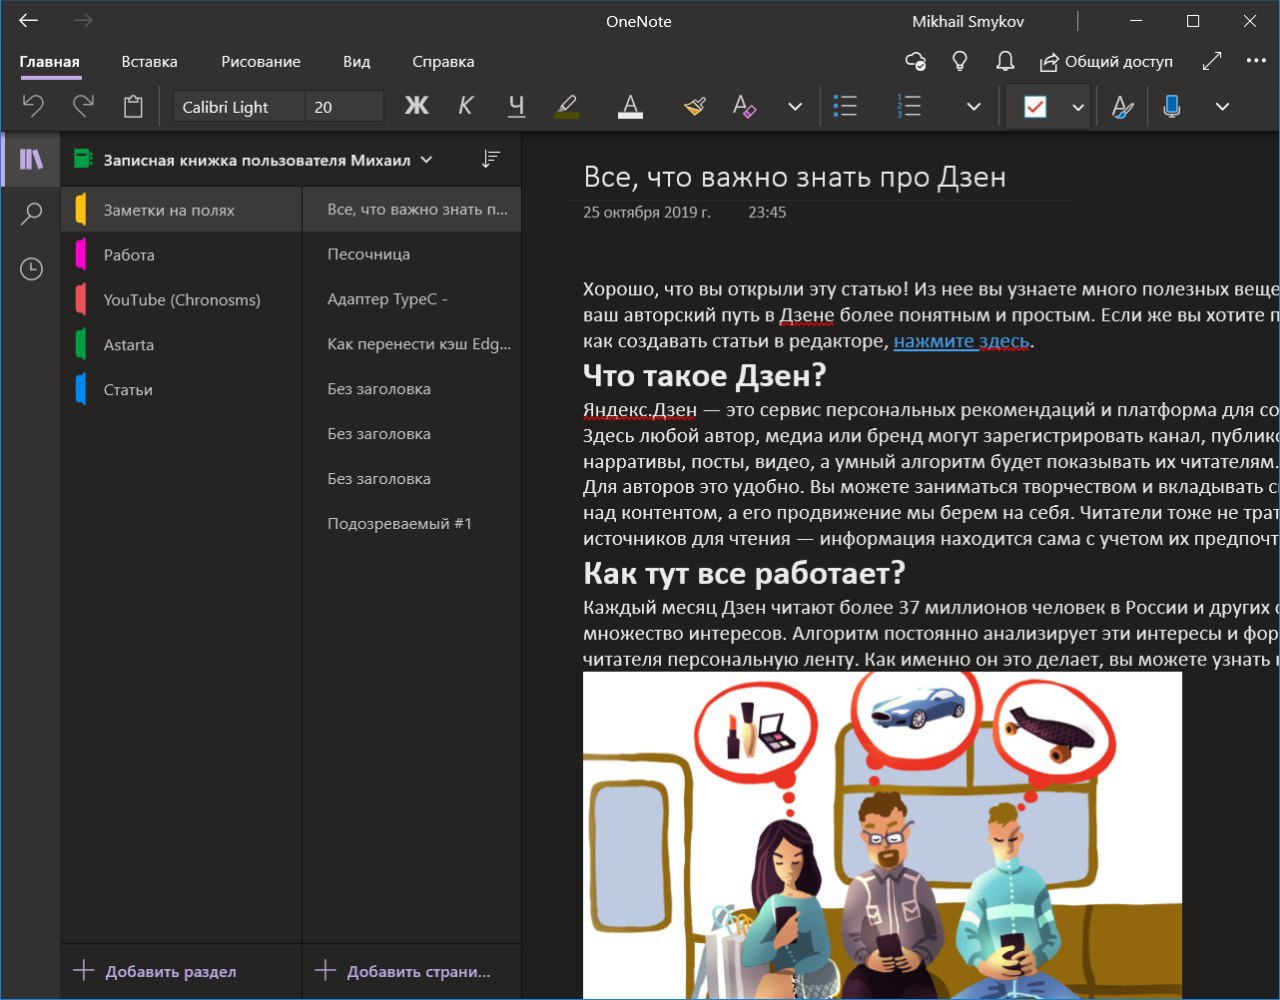Insert a bulleted list

point(846,106)
